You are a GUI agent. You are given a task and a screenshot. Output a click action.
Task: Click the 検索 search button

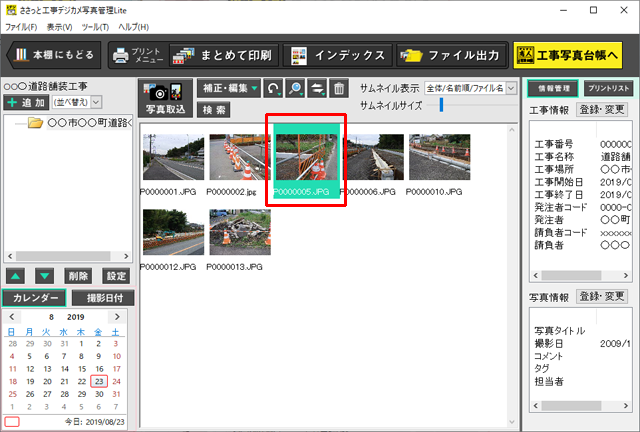point(214,110)
